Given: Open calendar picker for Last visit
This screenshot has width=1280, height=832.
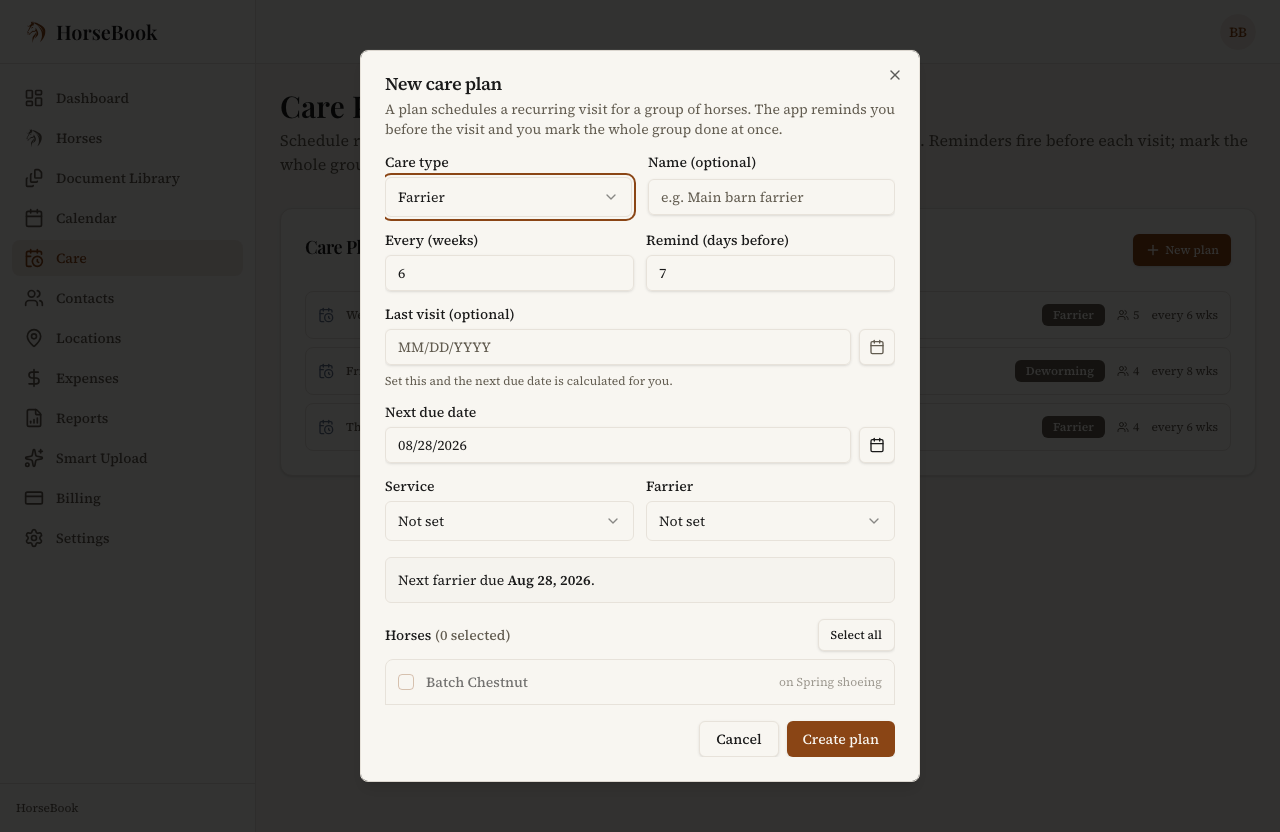Looking at the screenshot, I should click(877, 347).
